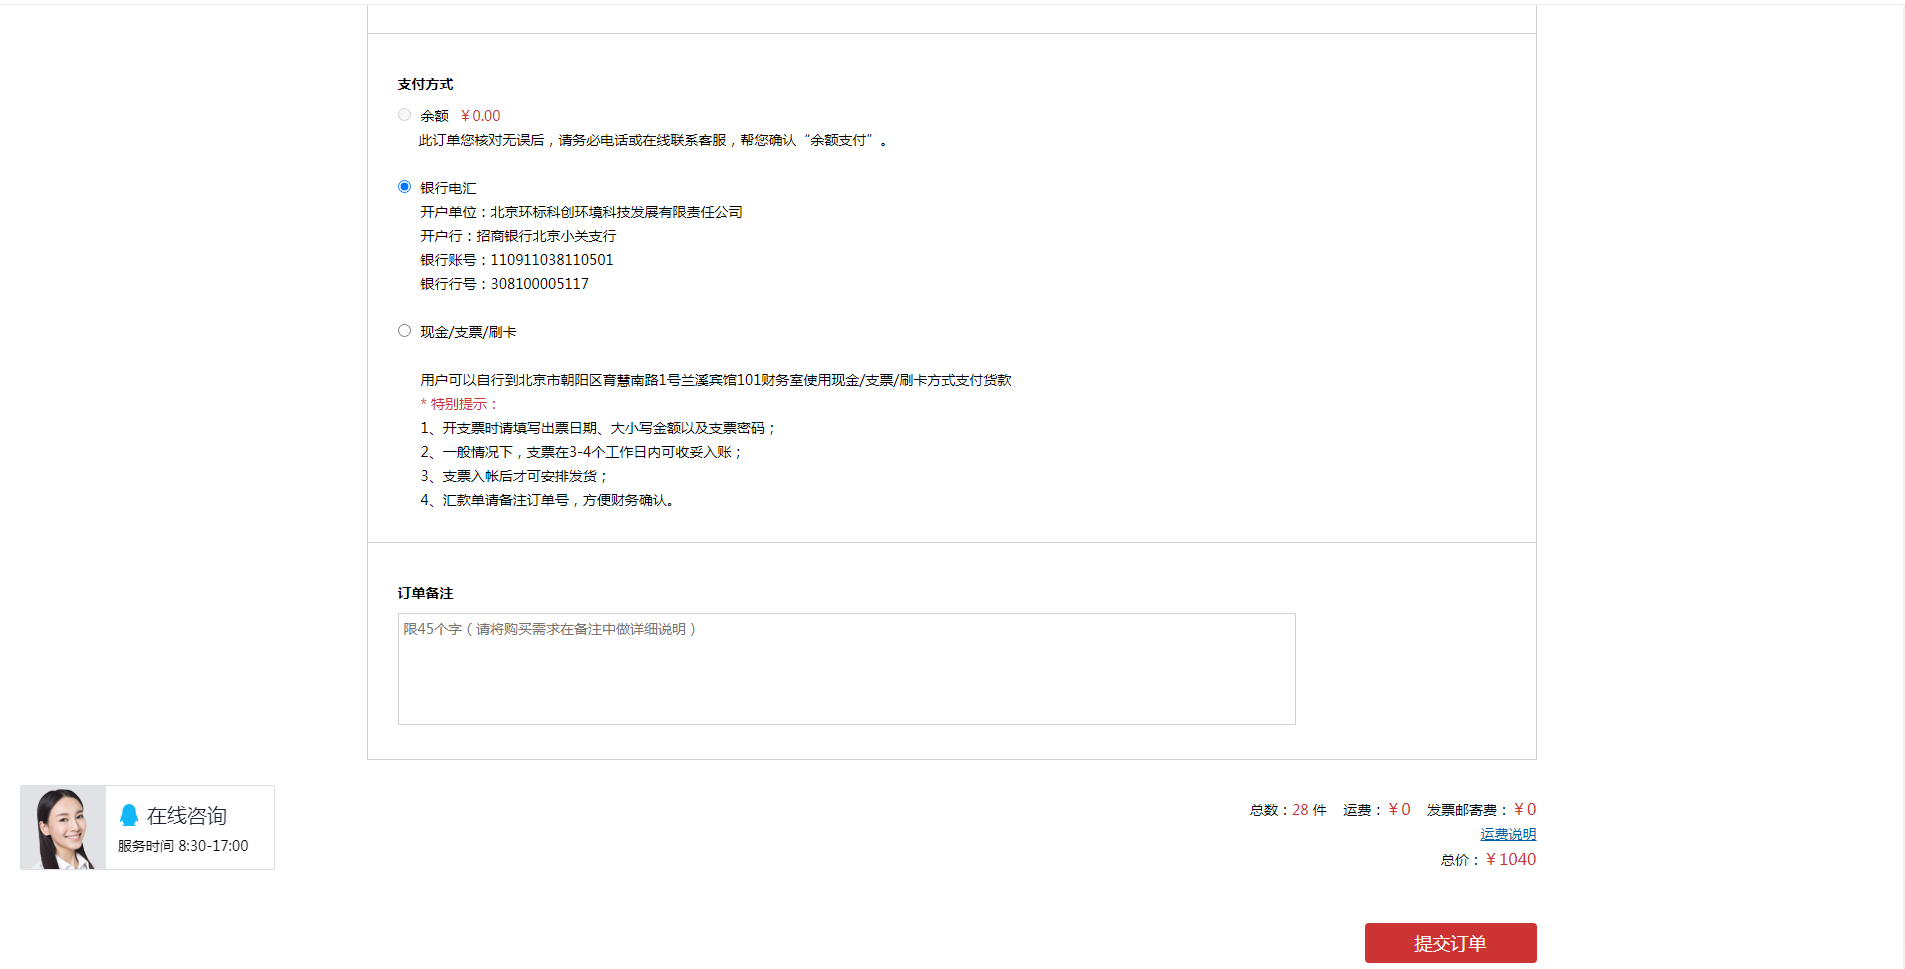
Task: Click the bank account number 110911038110501
Action: coord(551,260)
